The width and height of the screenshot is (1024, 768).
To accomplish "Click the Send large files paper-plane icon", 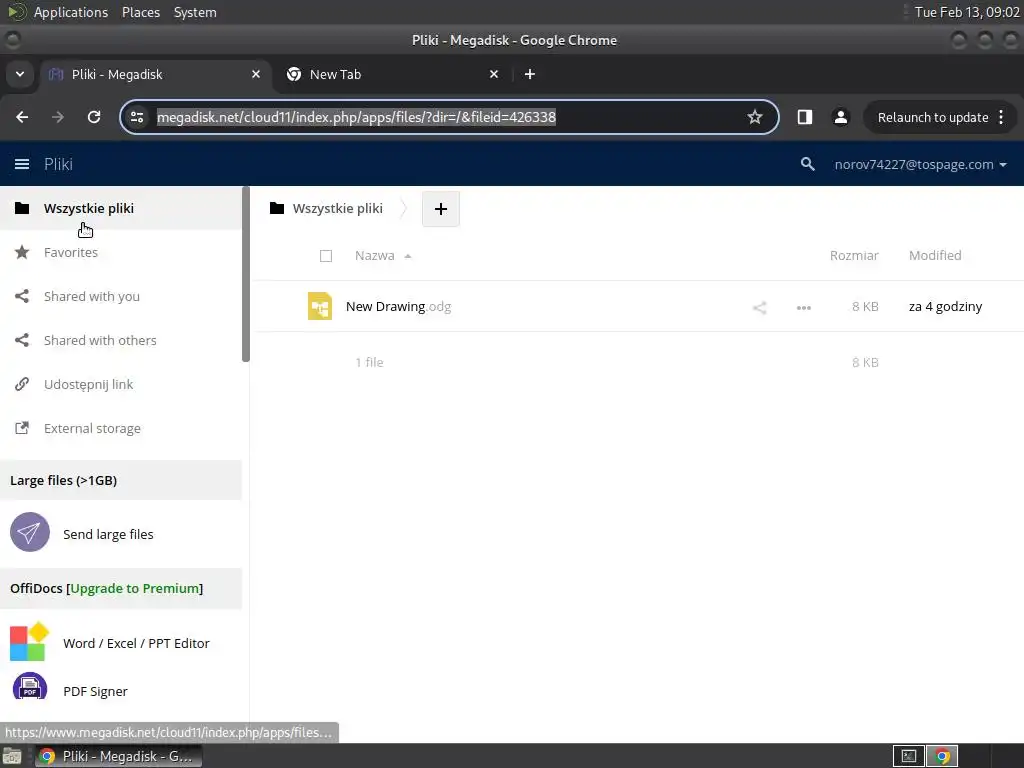I will click(x=29, y=532).
